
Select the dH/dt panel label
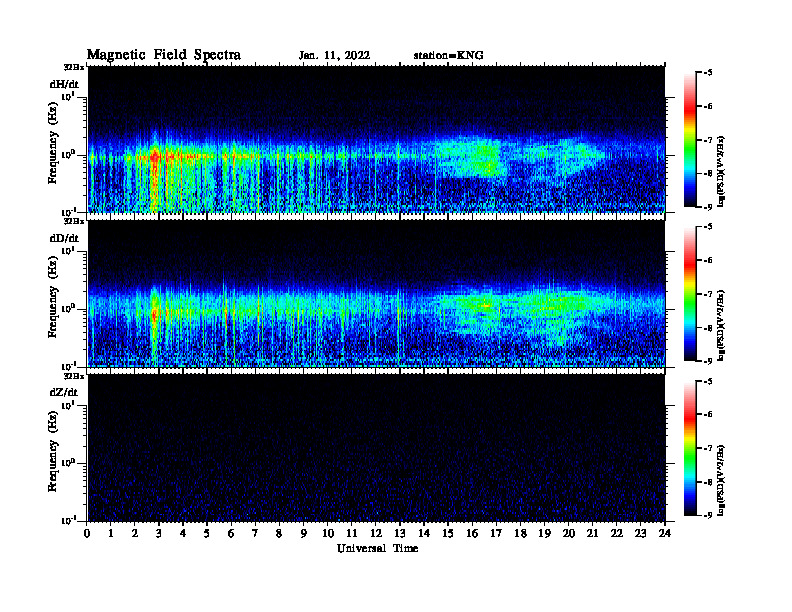pos(64,84)
